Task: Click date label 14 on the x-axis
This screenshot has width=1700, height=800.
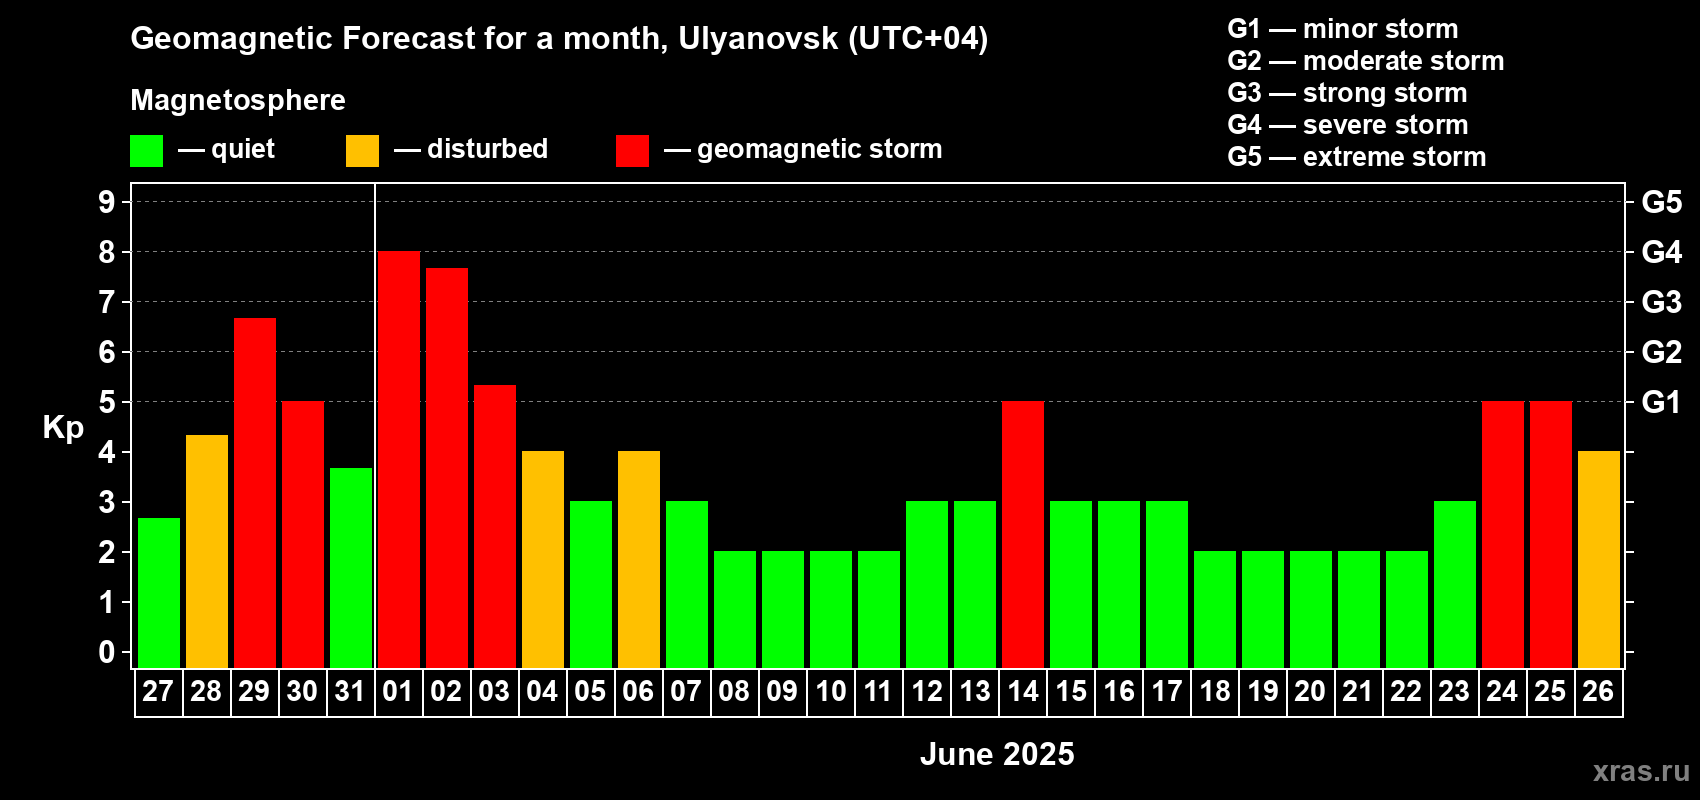Action: 1023,692
